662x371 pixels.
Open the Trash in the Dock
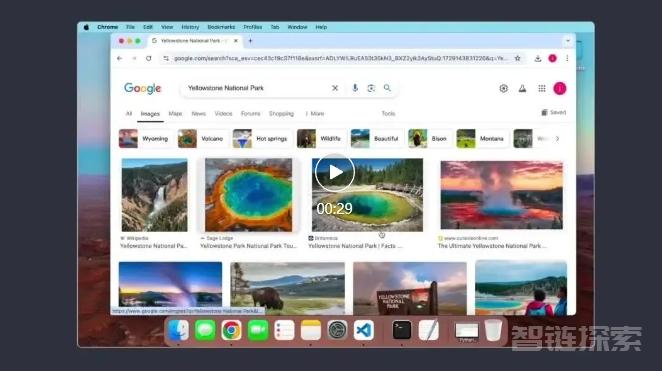coord(493,330)
